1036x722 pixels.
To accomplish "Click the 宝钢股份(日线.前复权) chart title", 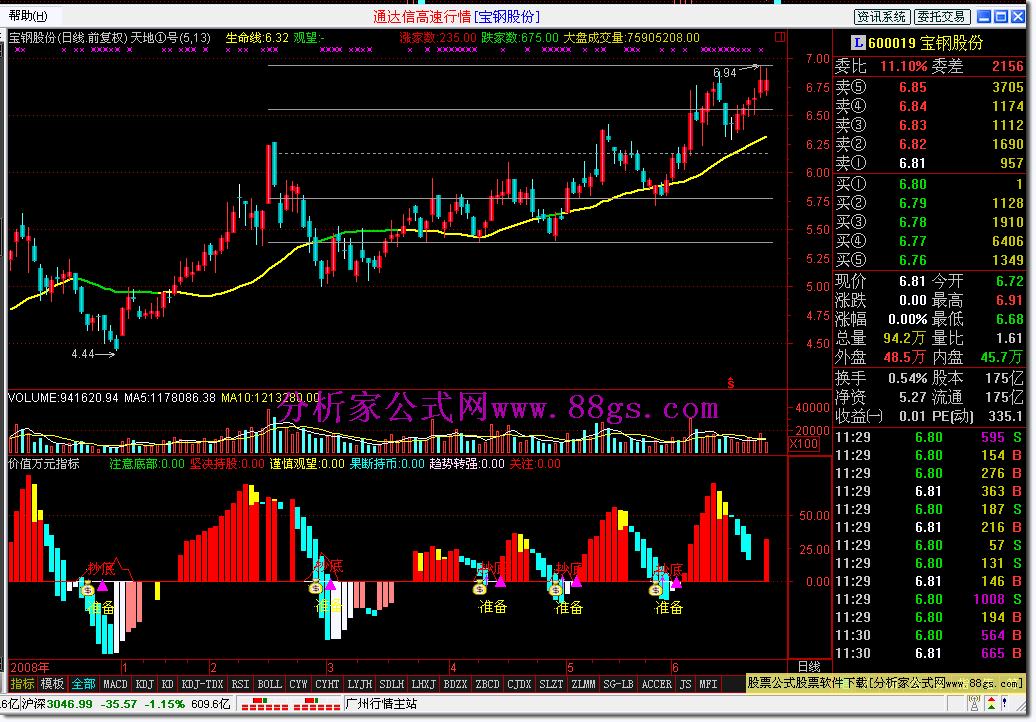I will pyautogui.click(x=67, y=38).
